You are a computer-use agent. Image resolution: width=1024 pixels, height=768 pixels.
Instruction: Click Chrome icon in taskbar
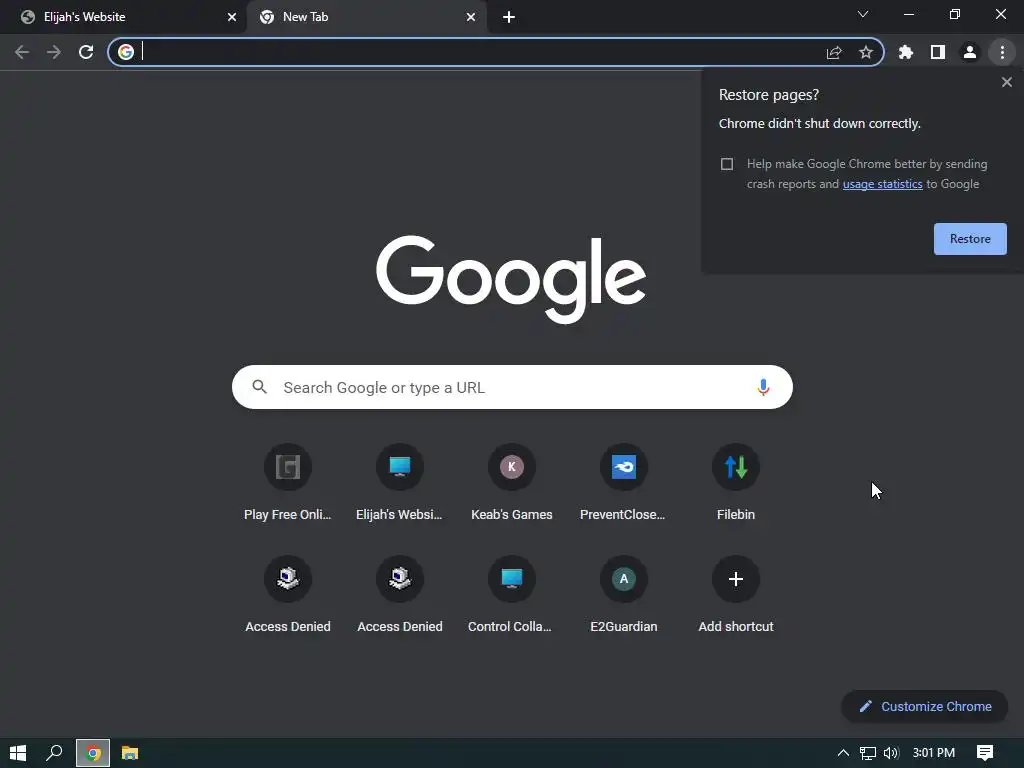(93, 753)
